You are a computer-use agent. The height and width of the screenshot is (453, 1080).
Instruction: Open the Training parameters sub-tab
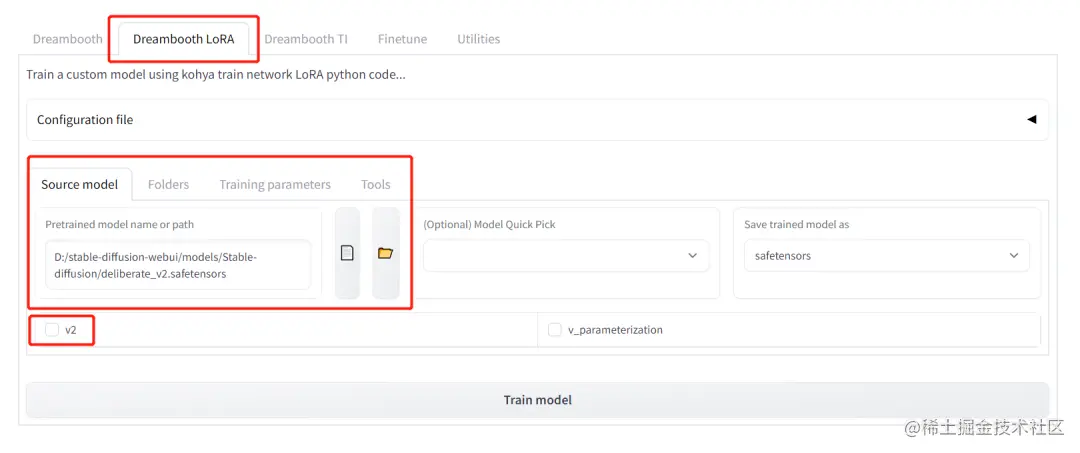pyautogui.click(x=275, y=185)
